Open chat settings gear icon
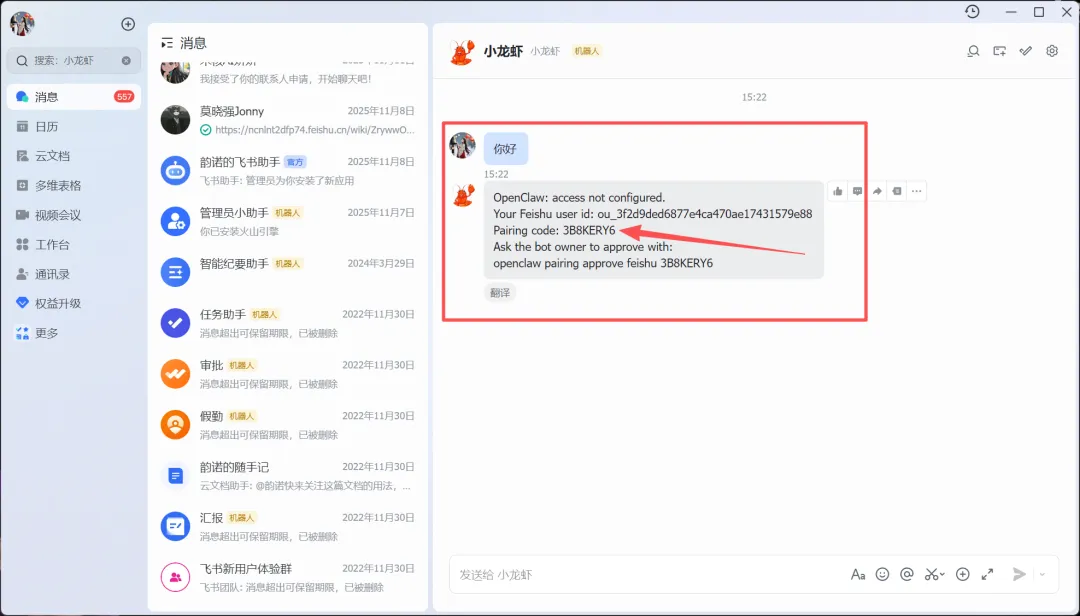Image resolution: width=1080 pixels, height=616 pixels. pos(1052,51)
